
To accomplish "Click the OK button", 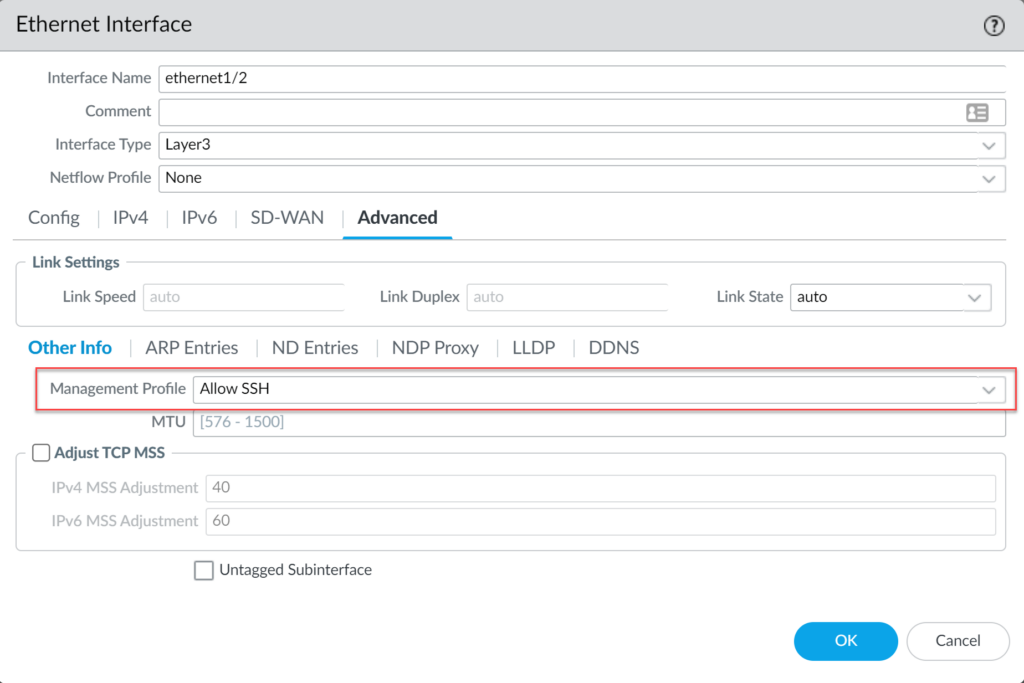I will tap(846, 641).
